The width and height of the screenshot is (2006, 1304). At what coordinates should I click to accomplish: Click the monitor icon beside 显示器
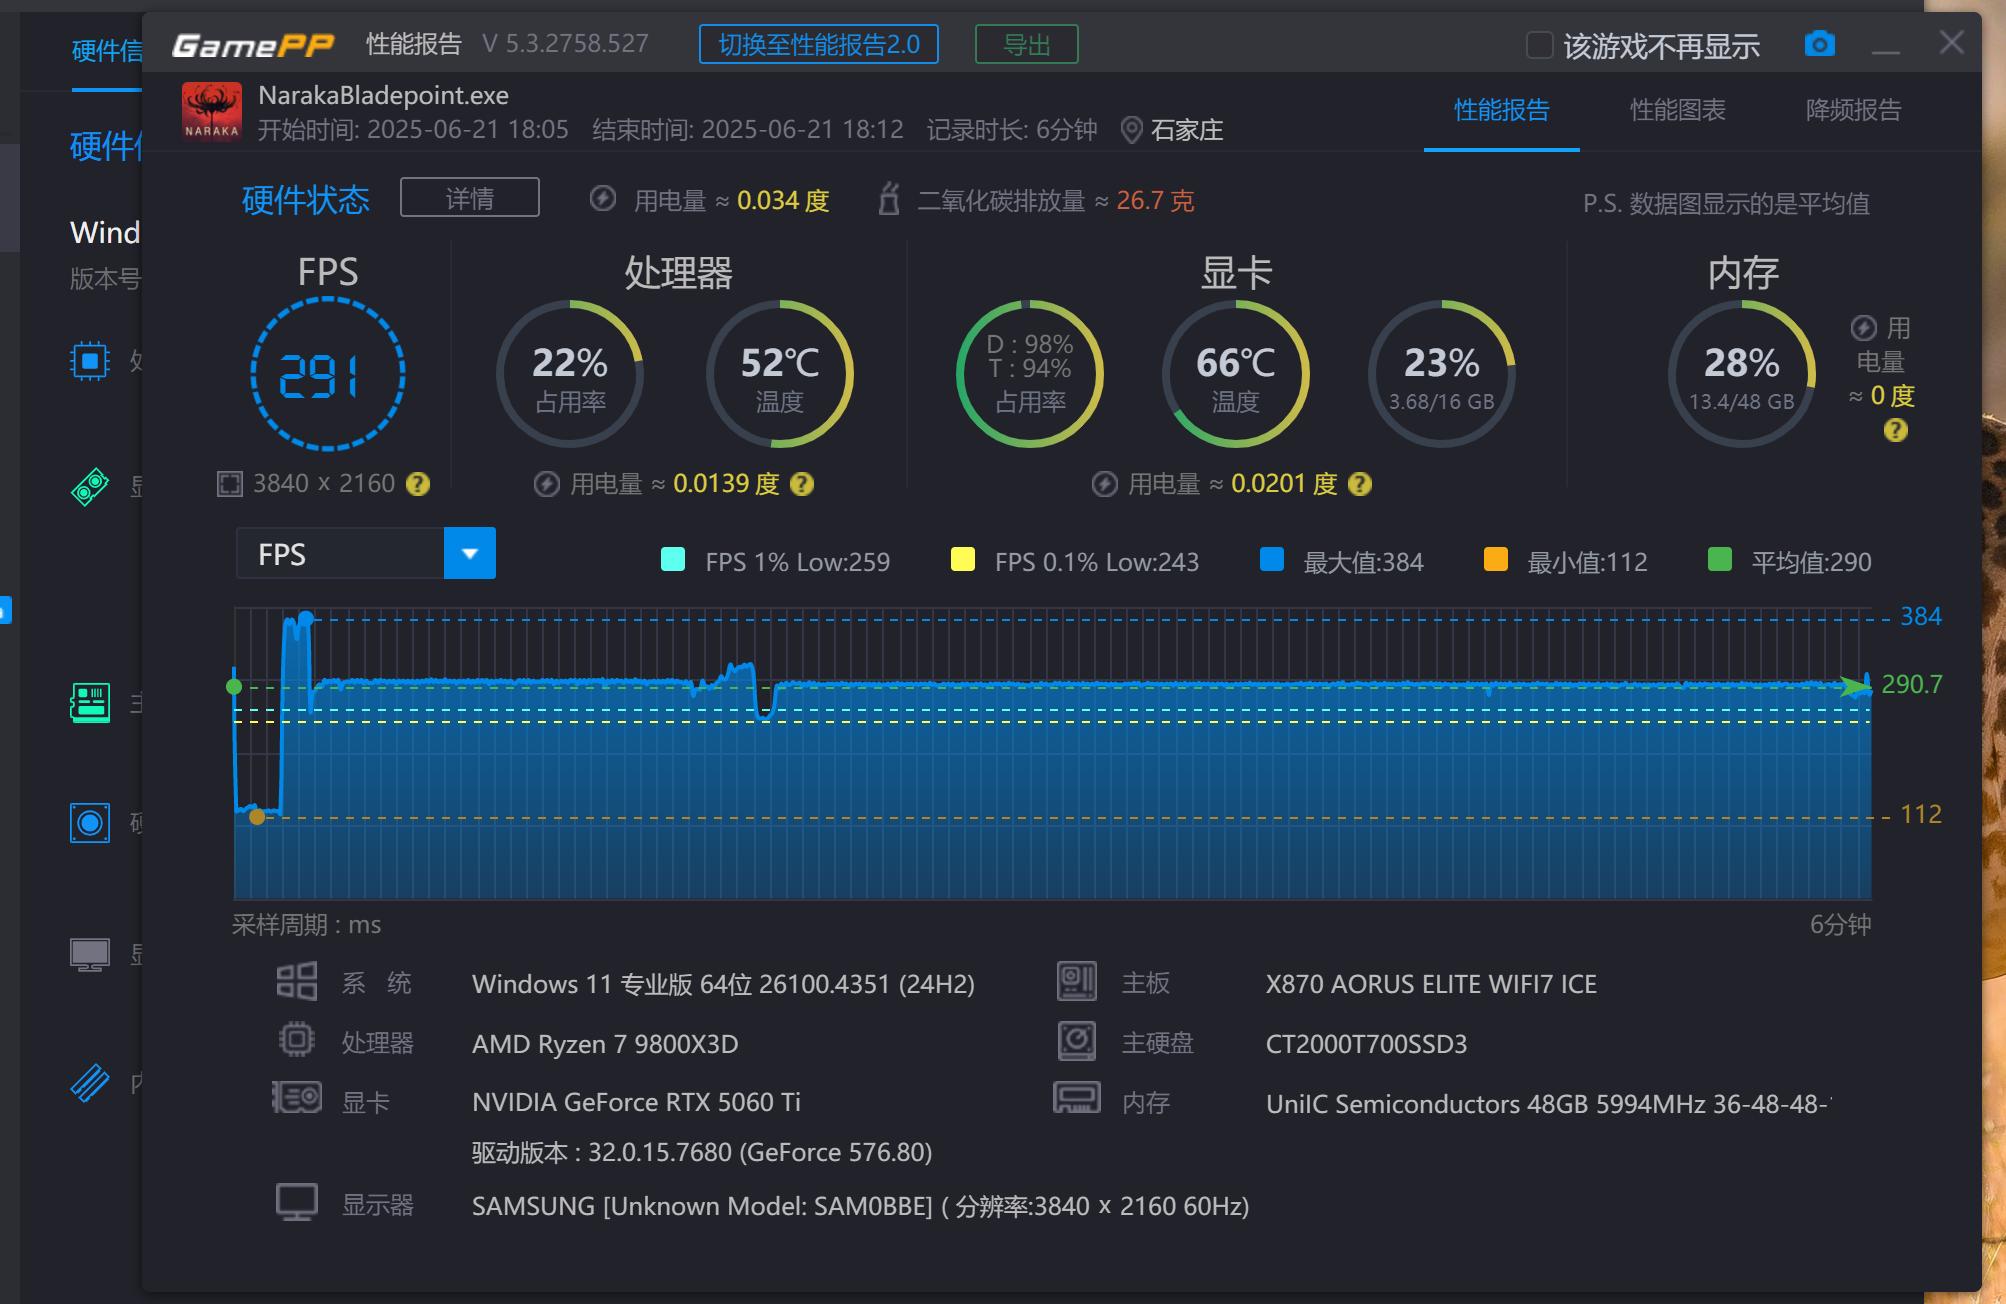click(297, 1202)
